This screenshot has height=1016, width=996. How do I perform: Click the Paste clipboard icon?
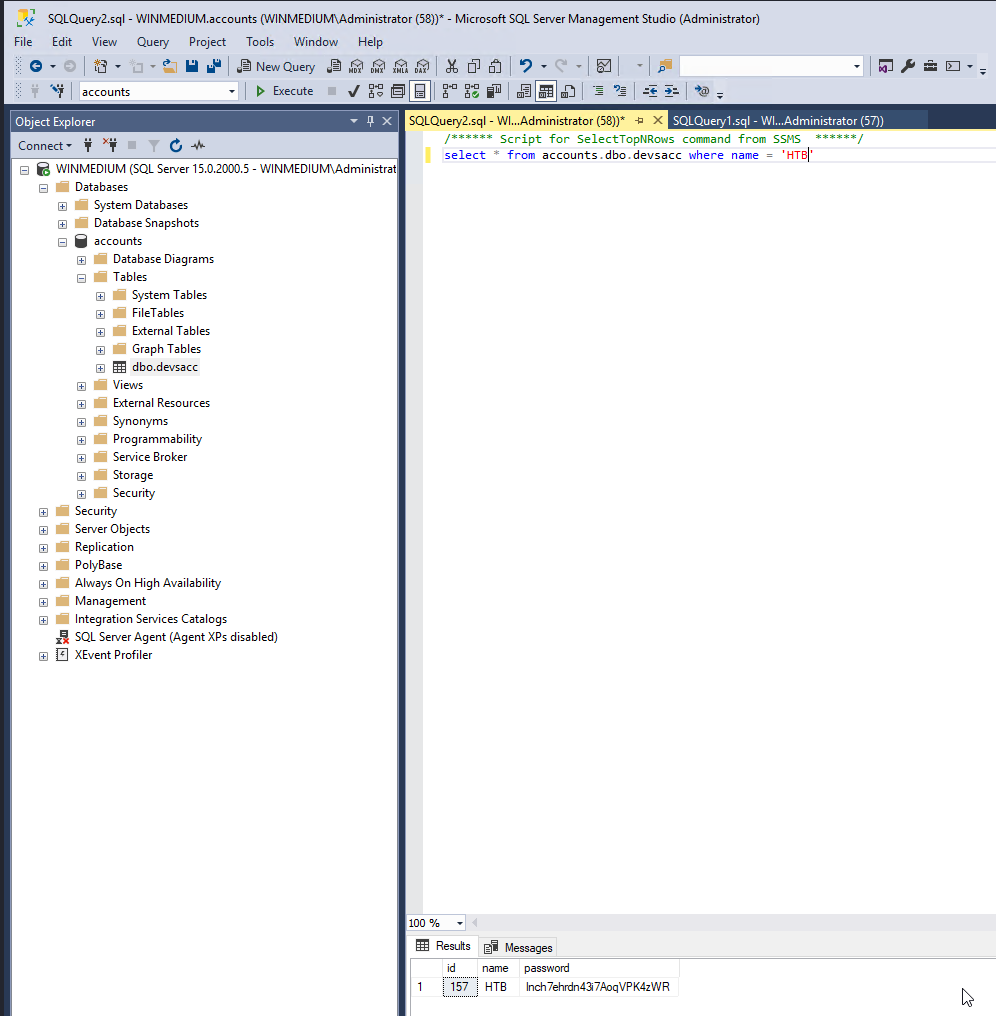click(x=496, y=66)
